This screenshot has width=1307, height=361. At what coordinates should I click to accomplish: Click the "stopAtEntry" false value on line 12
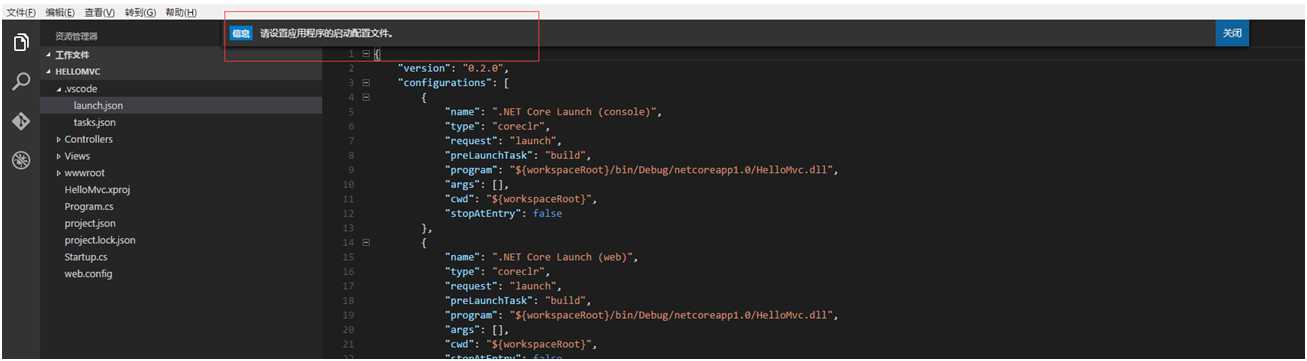(548, 213)
